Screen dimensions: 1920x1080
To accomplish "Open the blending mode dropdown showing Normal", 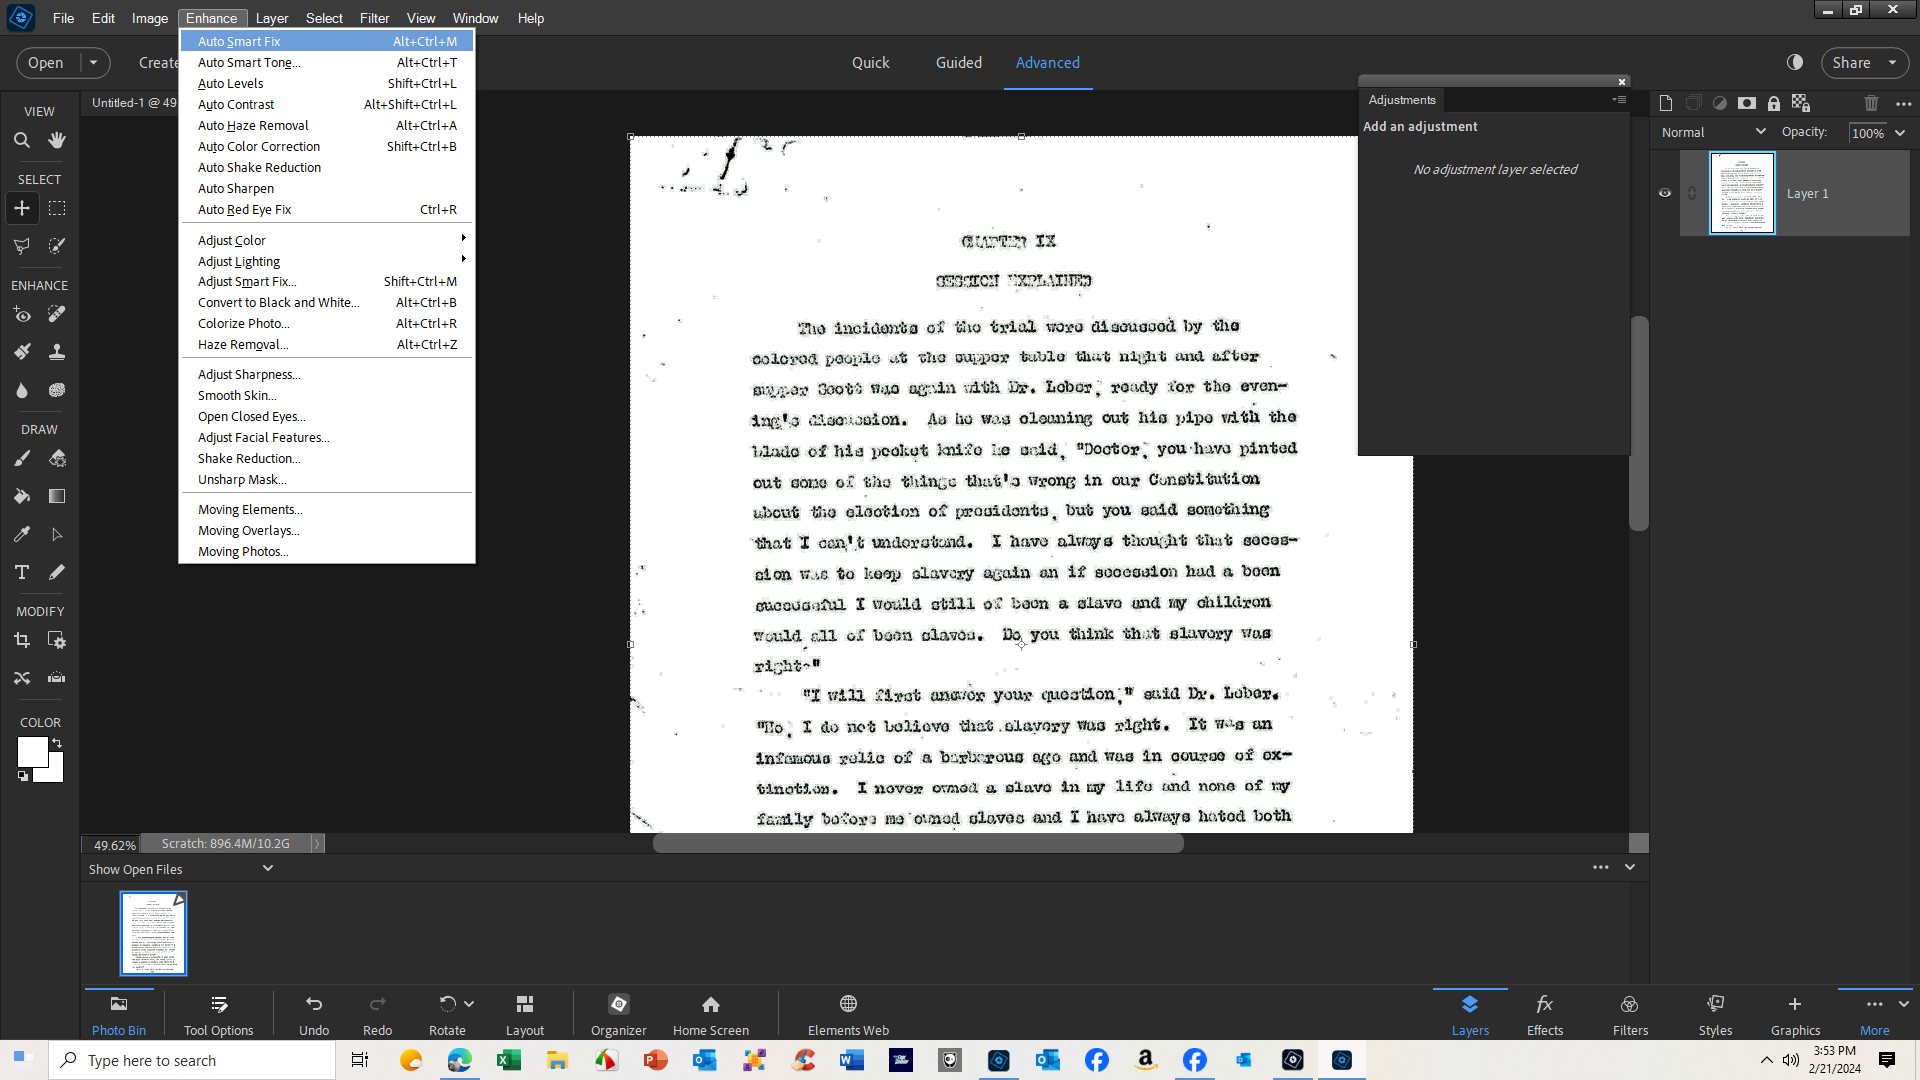I will tap(1712, 131).
